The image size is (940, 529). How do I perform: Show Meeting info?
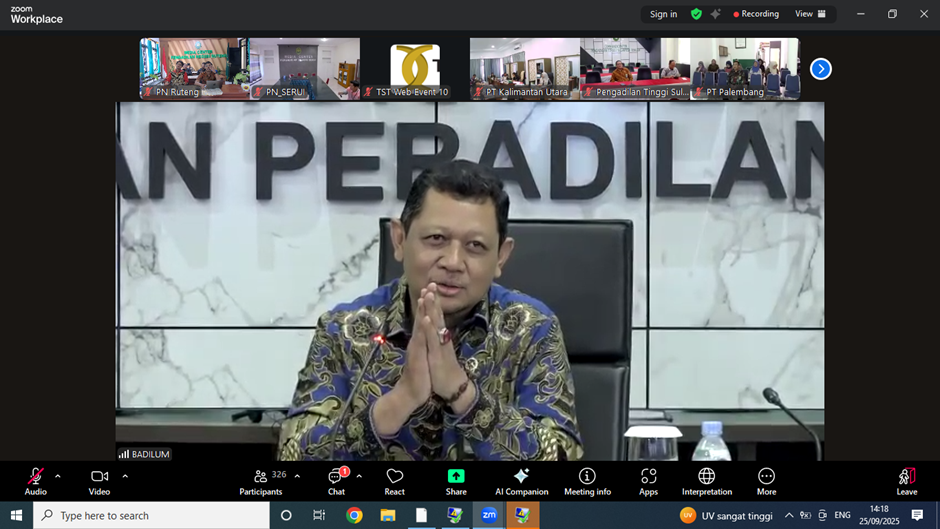coord(587,481)
